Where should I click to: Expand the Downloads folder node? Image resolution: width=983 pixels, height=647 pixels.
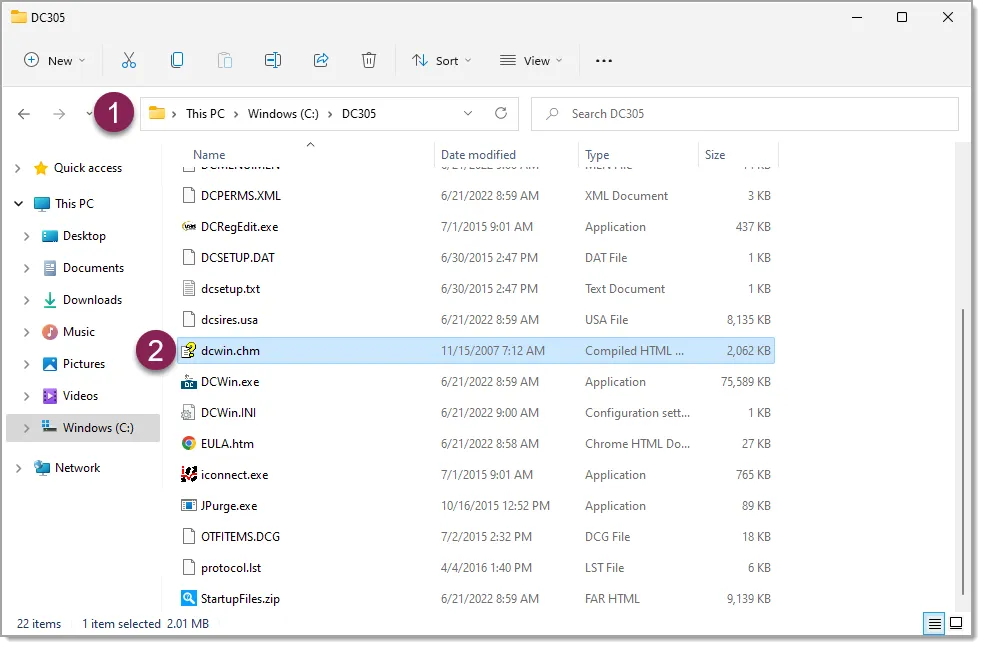26,300
